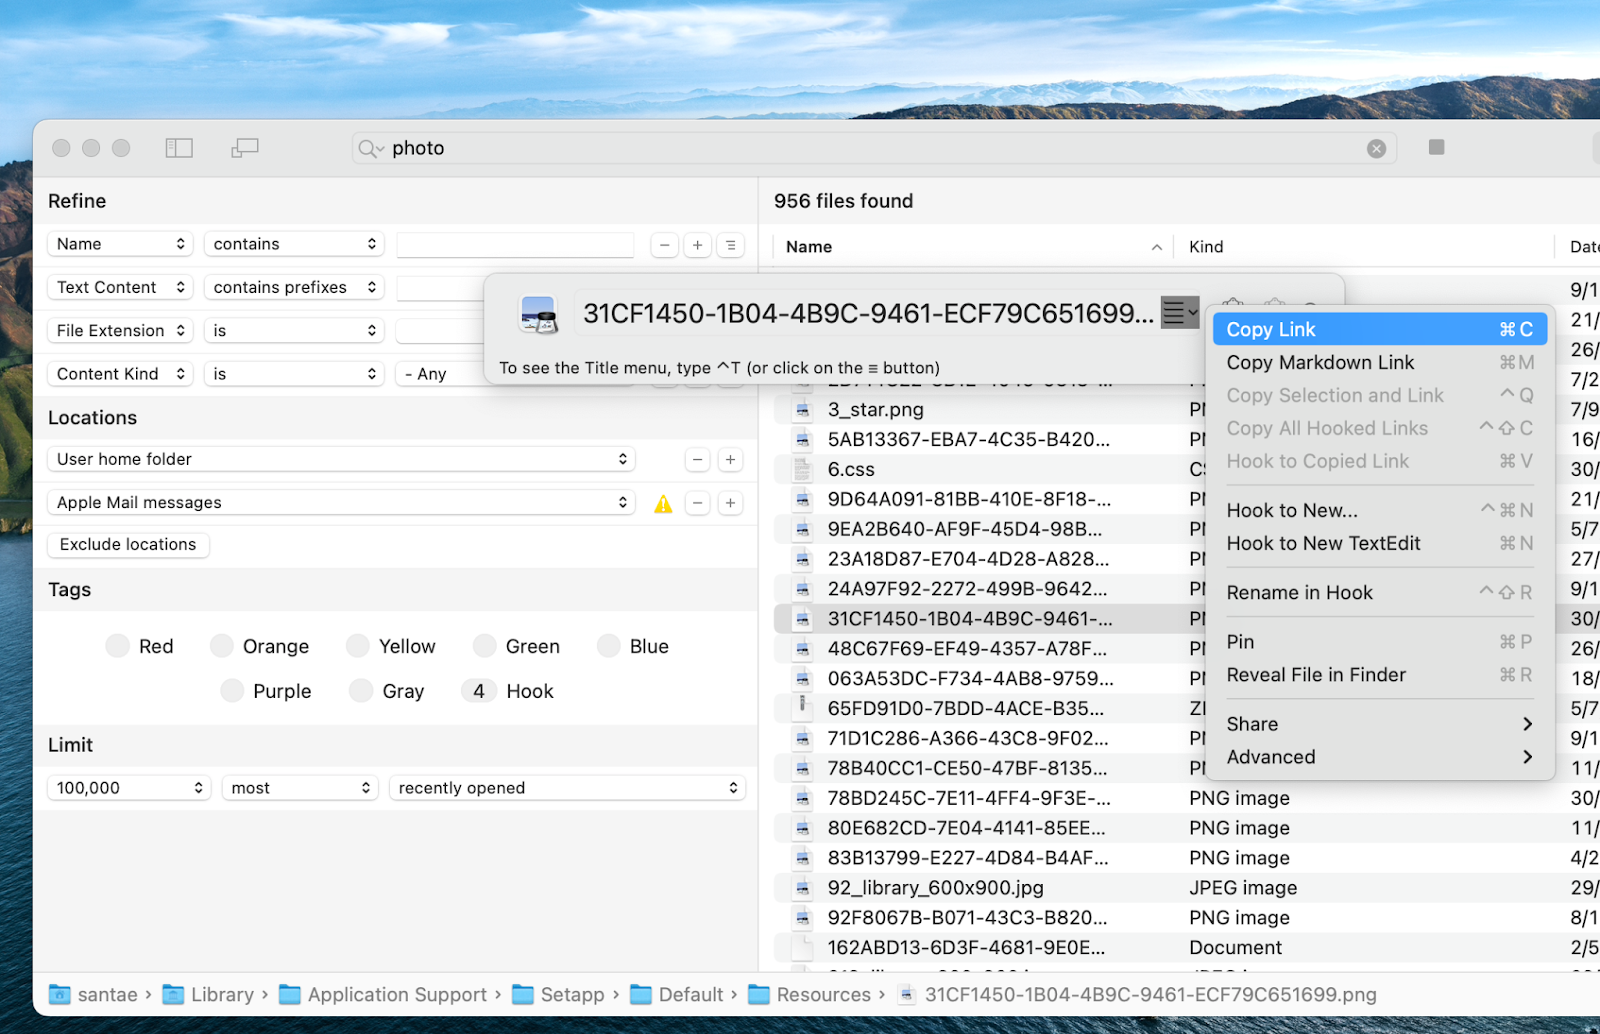Image resolution: width=1600 pixels, height=1034 pixels.
Task: Sort results by Name column header
Action: (x=974, y=247)
